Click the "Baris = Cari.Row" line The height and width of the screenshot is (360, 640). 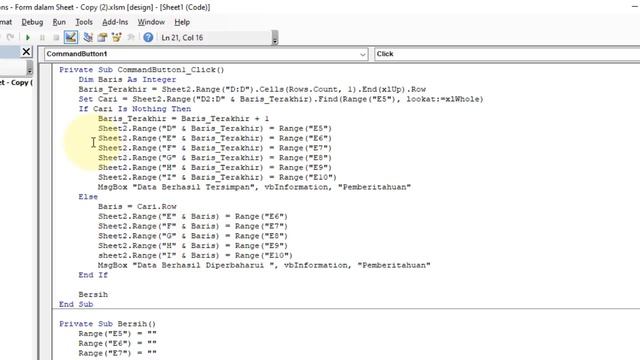click(x=137, y=207)
